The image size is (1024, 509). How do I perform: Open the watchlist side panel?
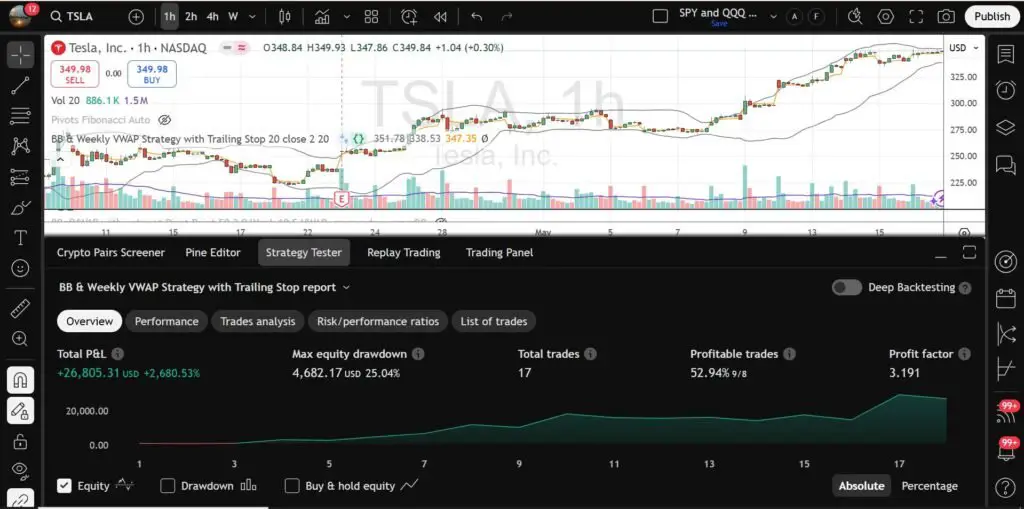click(x=1006, y=55)
